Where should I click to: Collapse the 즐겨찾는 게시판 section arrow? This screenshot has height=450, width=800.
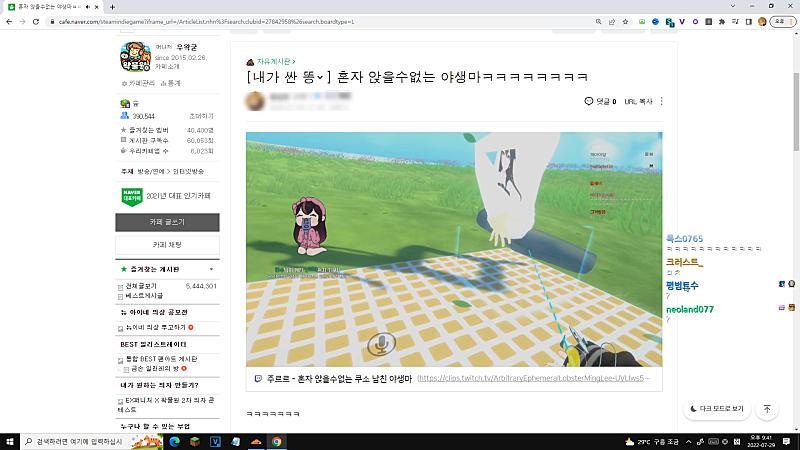211,269
